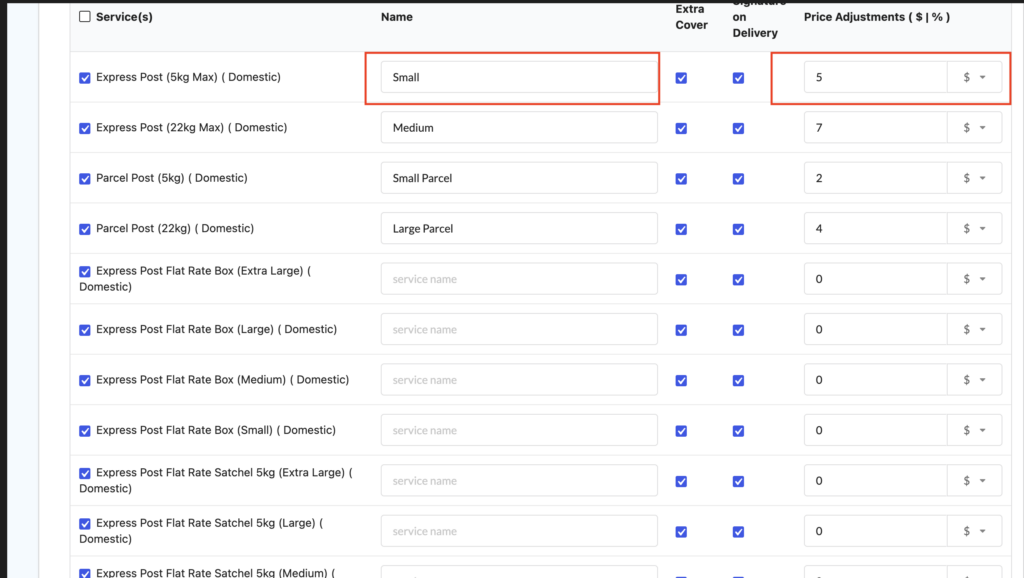Edit price adjustment value 5 for Express Post 5kg
1024x578 pixels.
pos(876,77)
